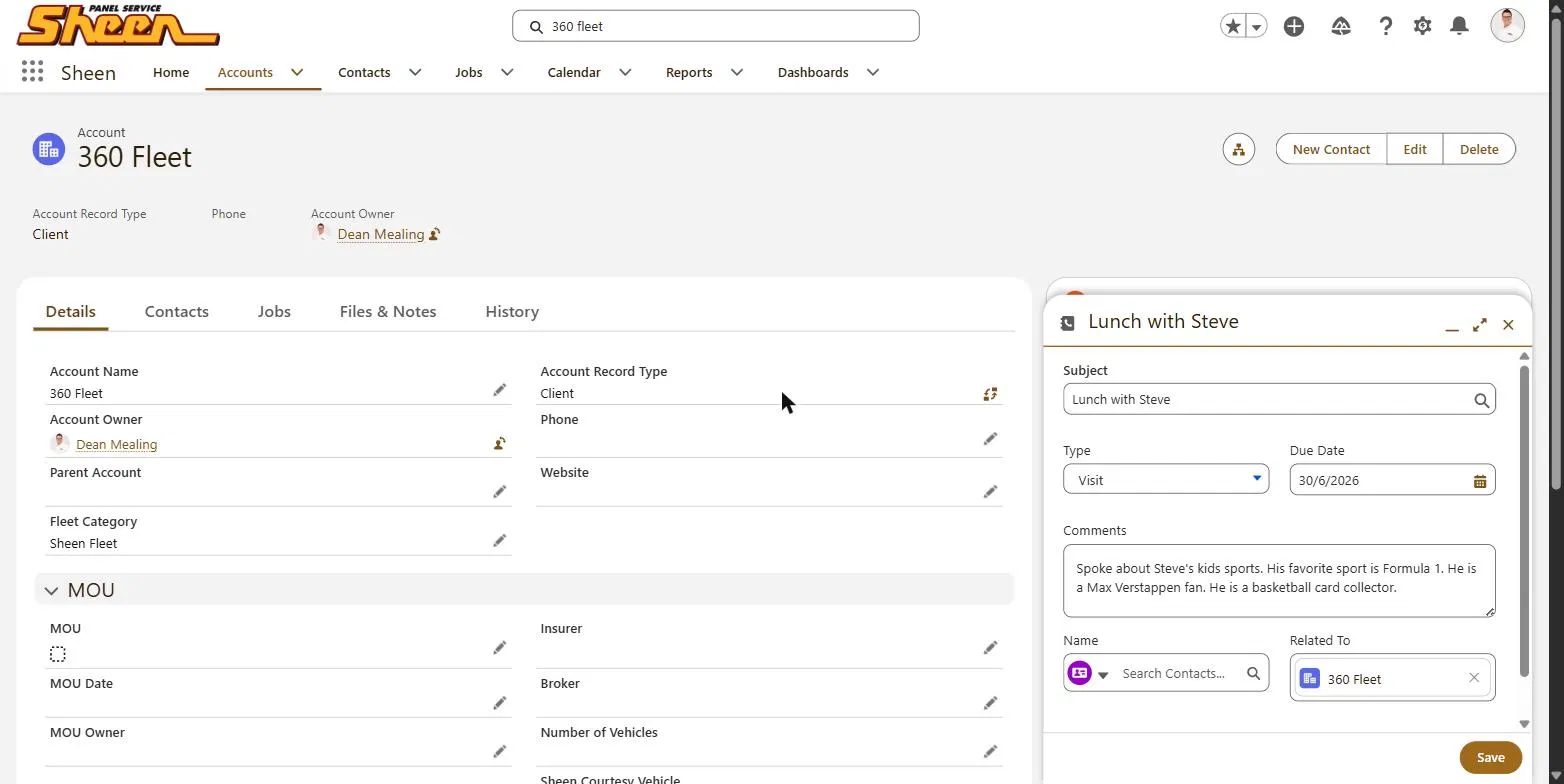
Task: Open the Jobs nav dropdown chevron
Action: (507, 72)
